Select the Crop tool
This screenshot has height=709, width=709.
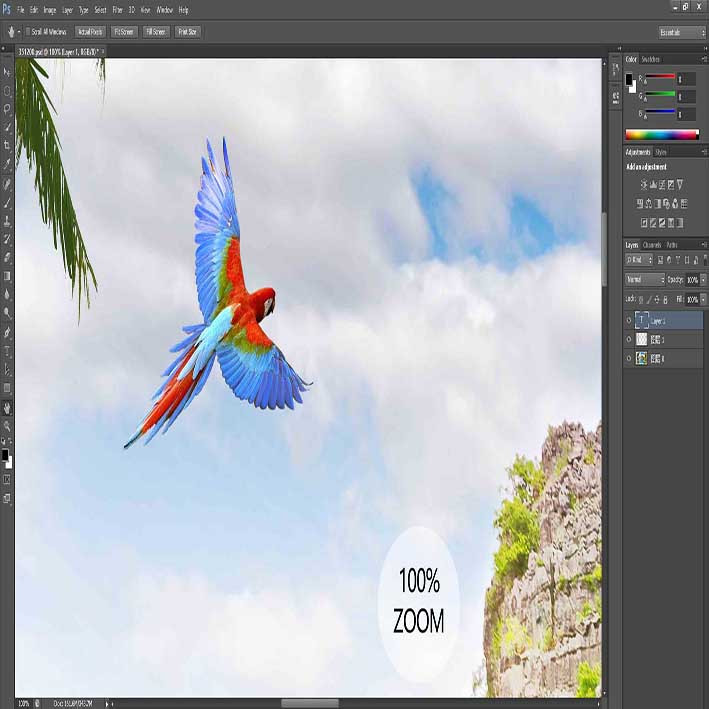click(7, 145)
